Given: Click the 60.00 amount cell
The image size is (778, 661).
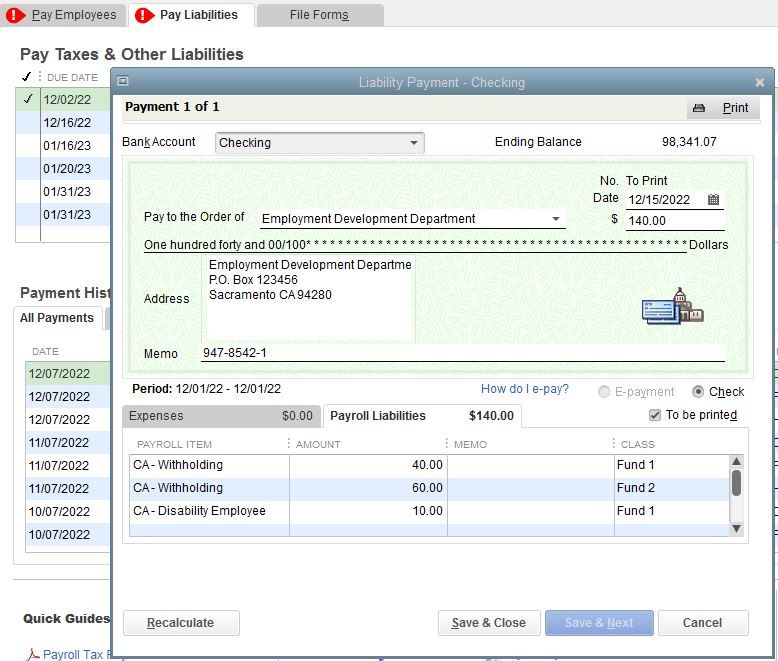Looking at the screenshot, I should point(368,488).
